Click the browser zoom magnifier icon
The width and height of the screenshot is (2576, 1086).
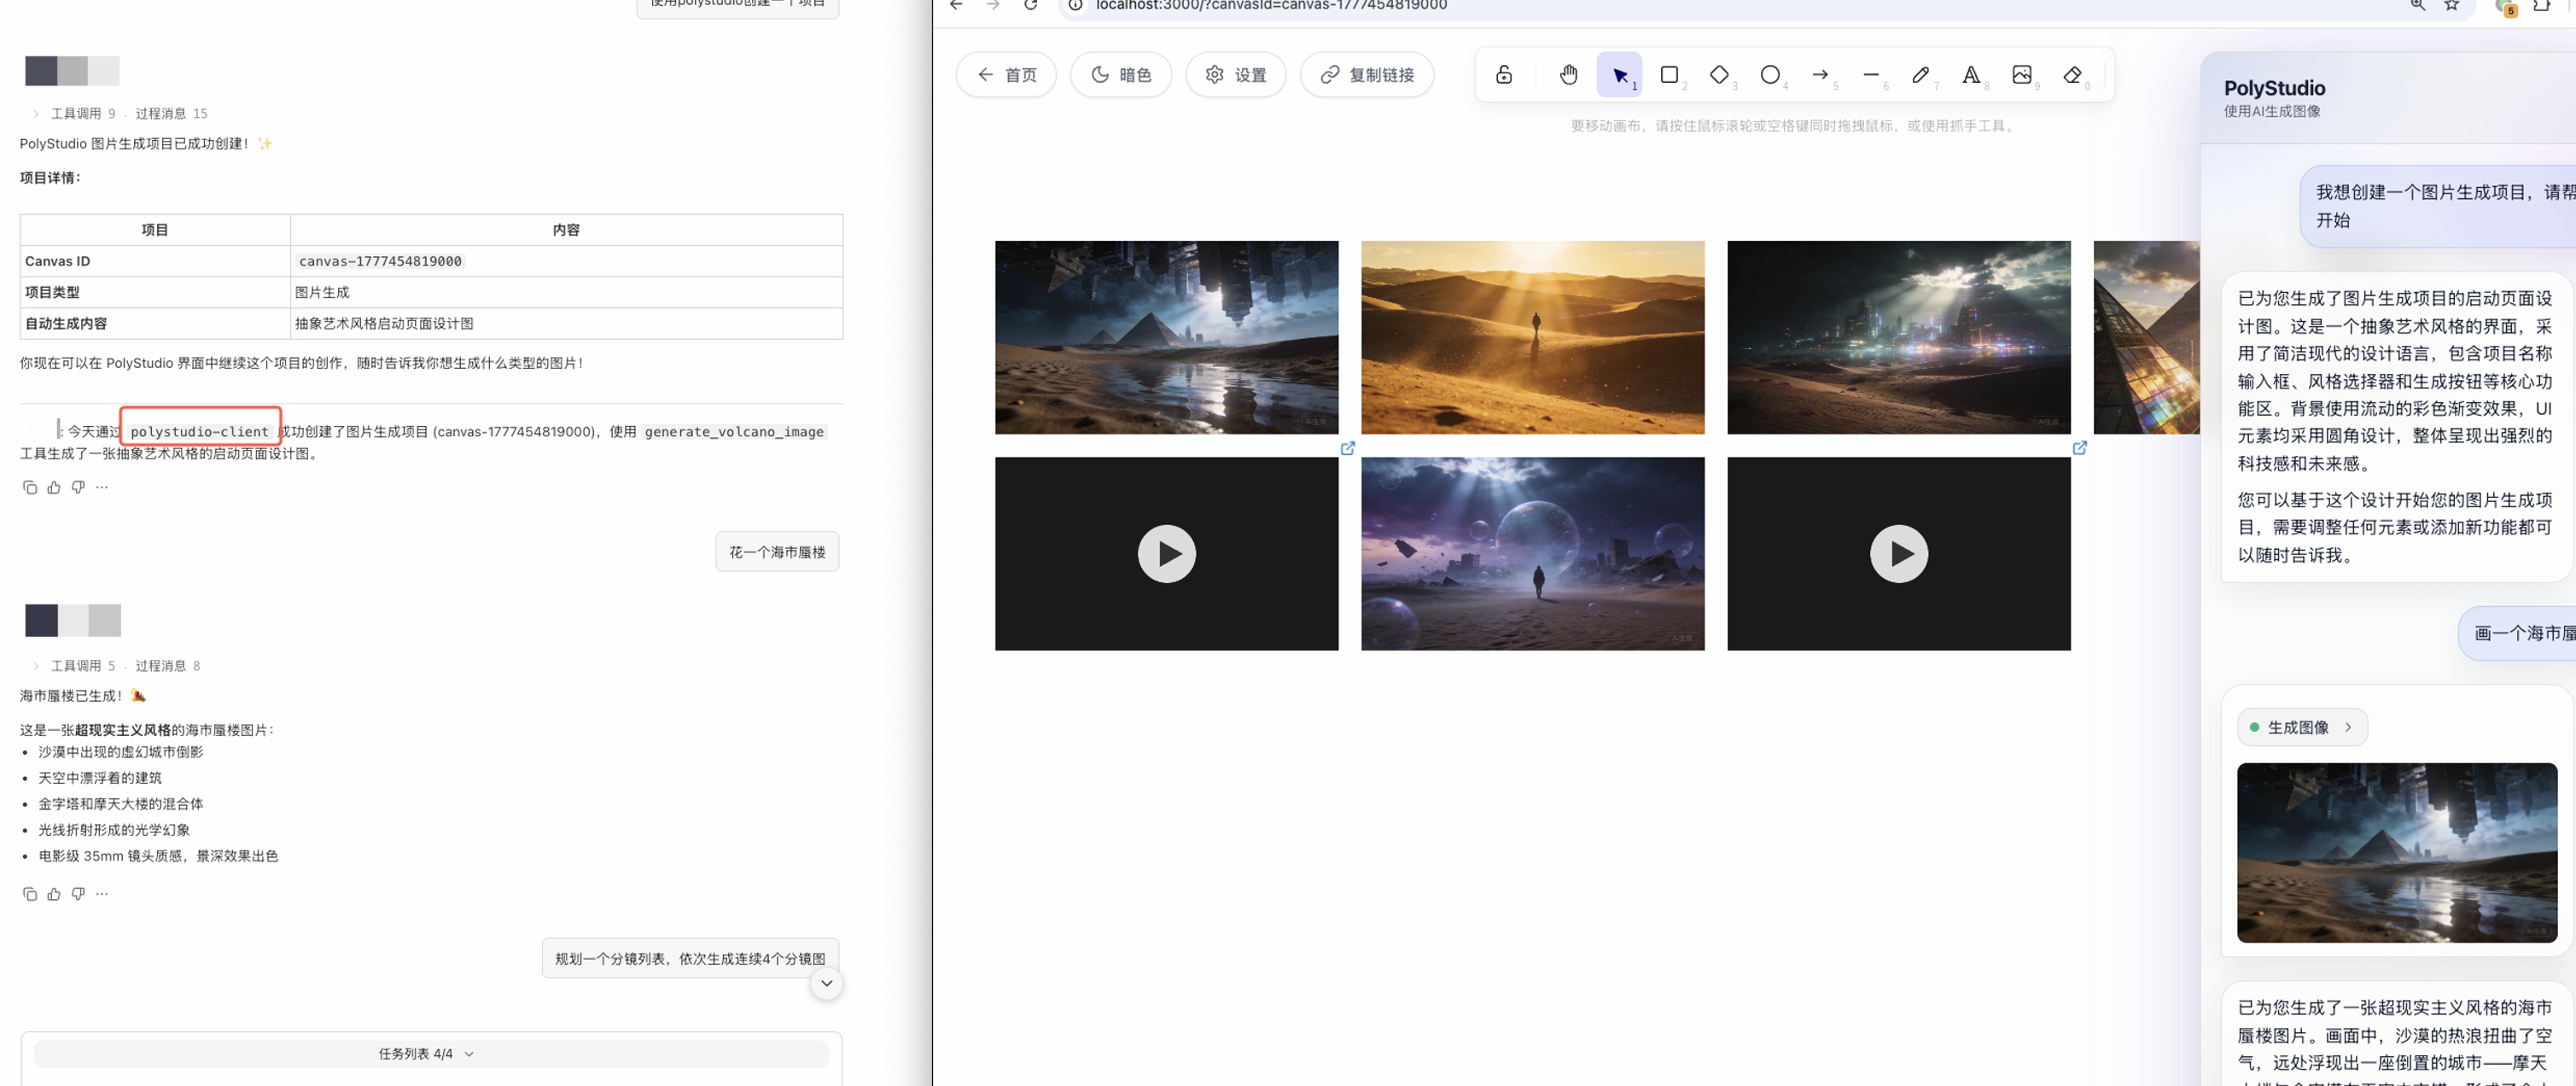tap(2417, 5)
